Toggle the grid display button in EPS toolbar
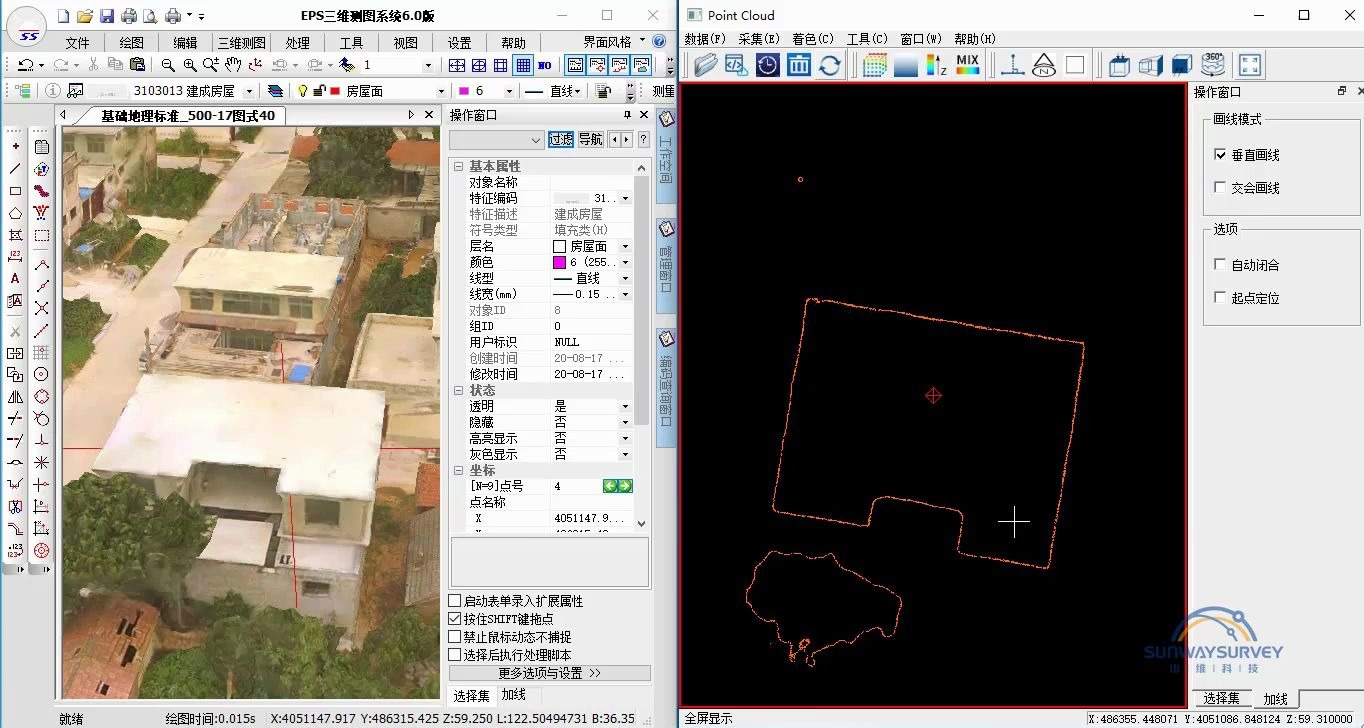 523,65
